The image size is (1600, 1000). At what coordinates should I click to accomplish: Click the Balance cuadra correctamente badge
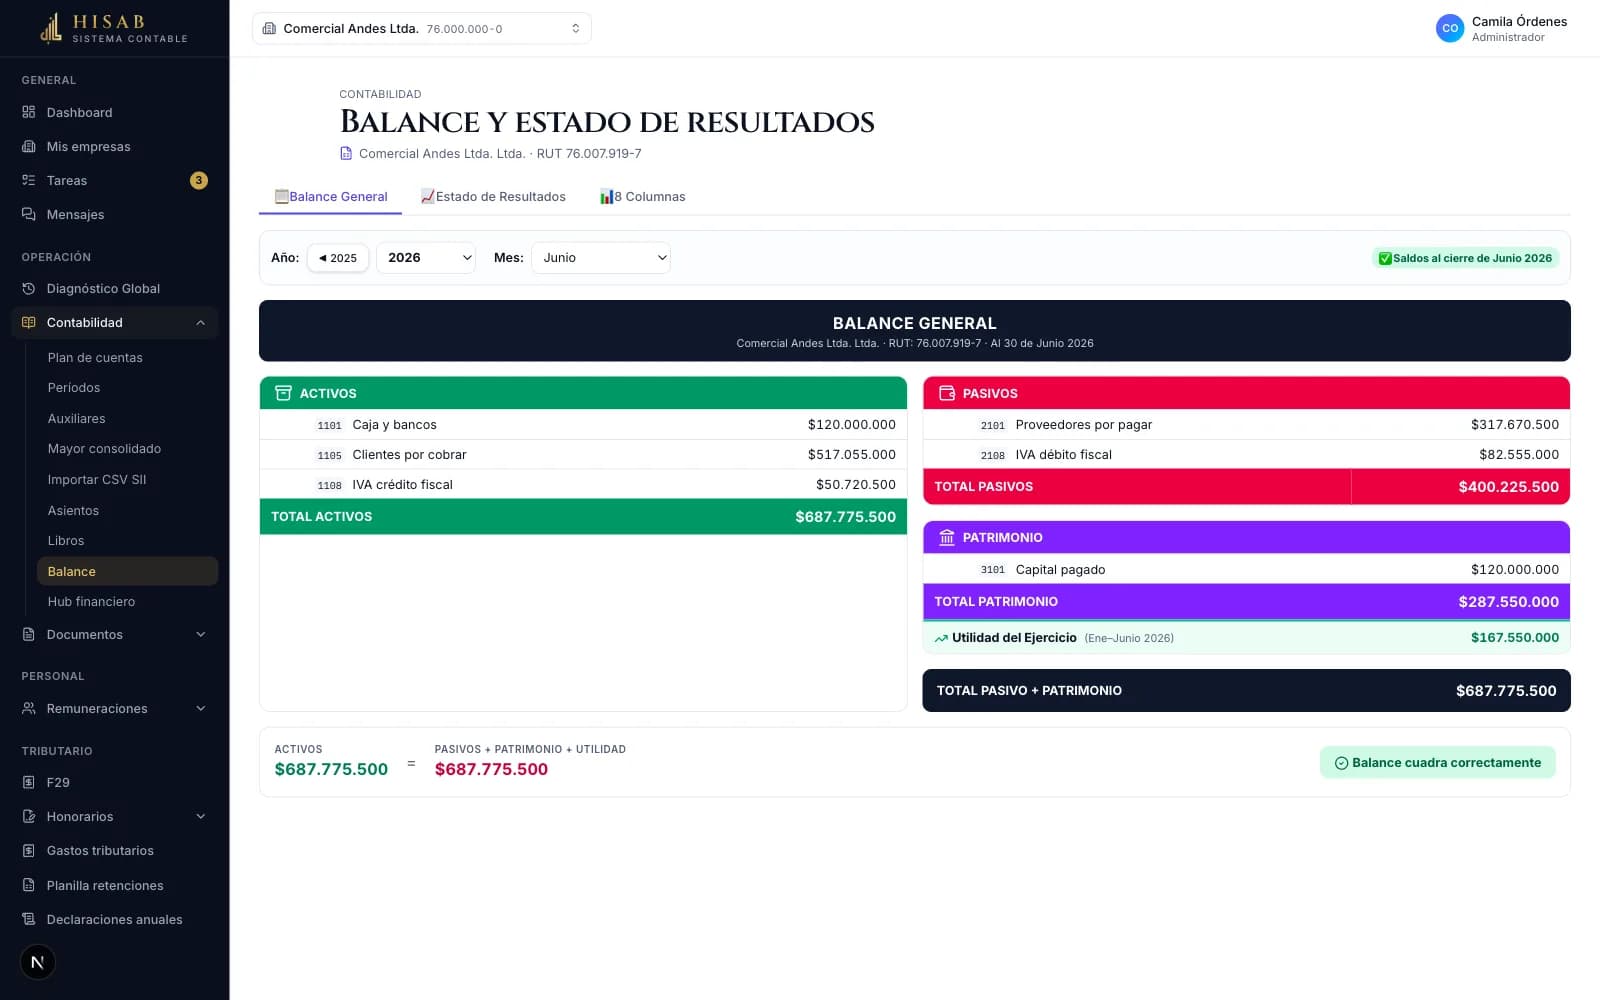coord(1437,762)
